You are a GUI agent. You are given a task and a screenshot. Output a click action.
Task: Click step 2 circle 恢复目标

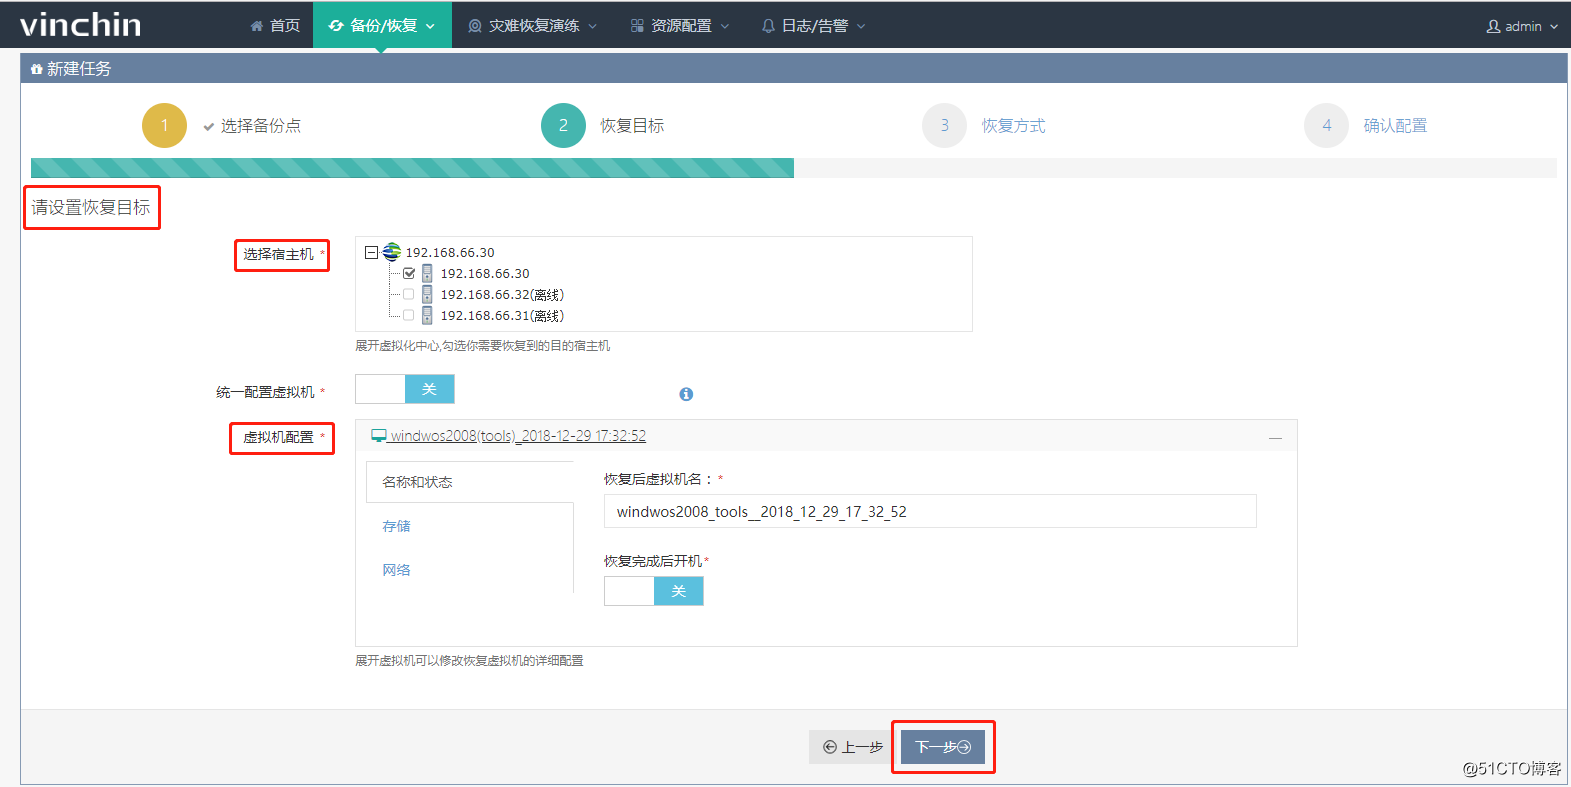pos(563,125)
